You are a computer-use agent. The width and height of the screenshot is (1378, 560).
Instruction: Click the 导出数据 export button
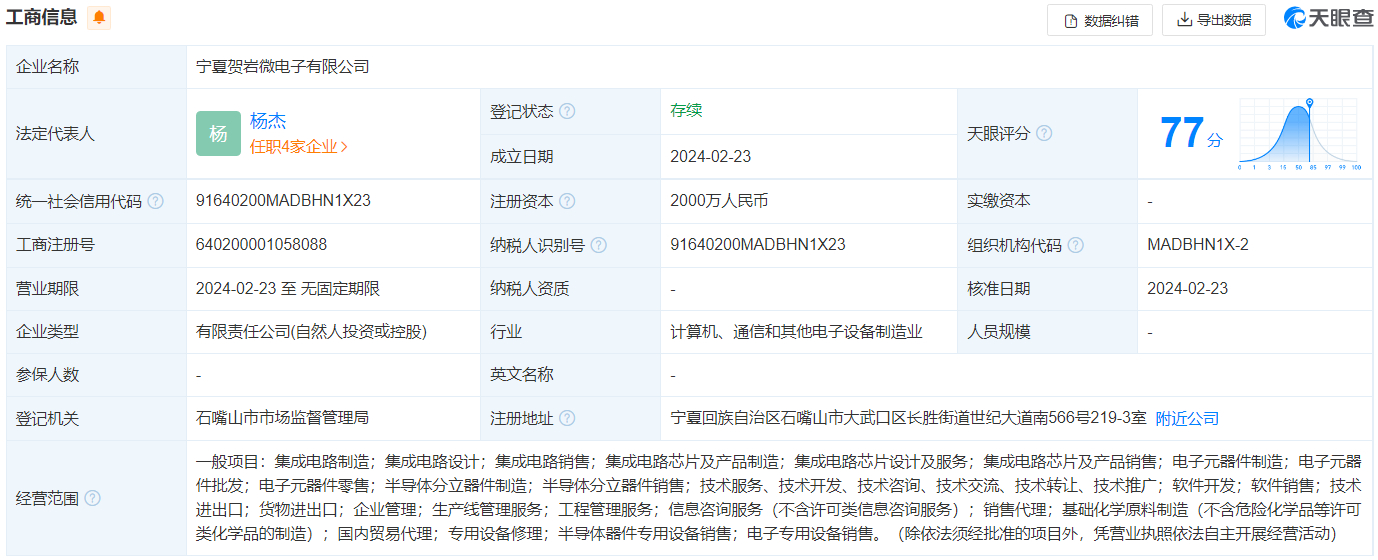click(1213, 20)
